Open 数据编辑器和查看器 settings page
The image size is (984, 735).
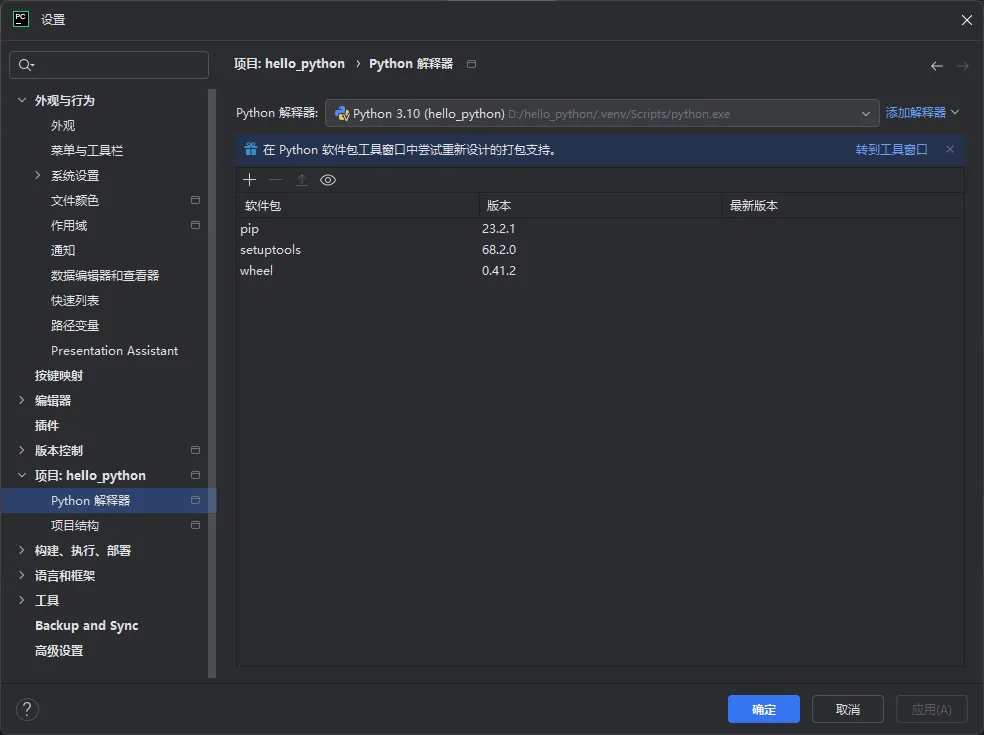[x=105, y=276]
